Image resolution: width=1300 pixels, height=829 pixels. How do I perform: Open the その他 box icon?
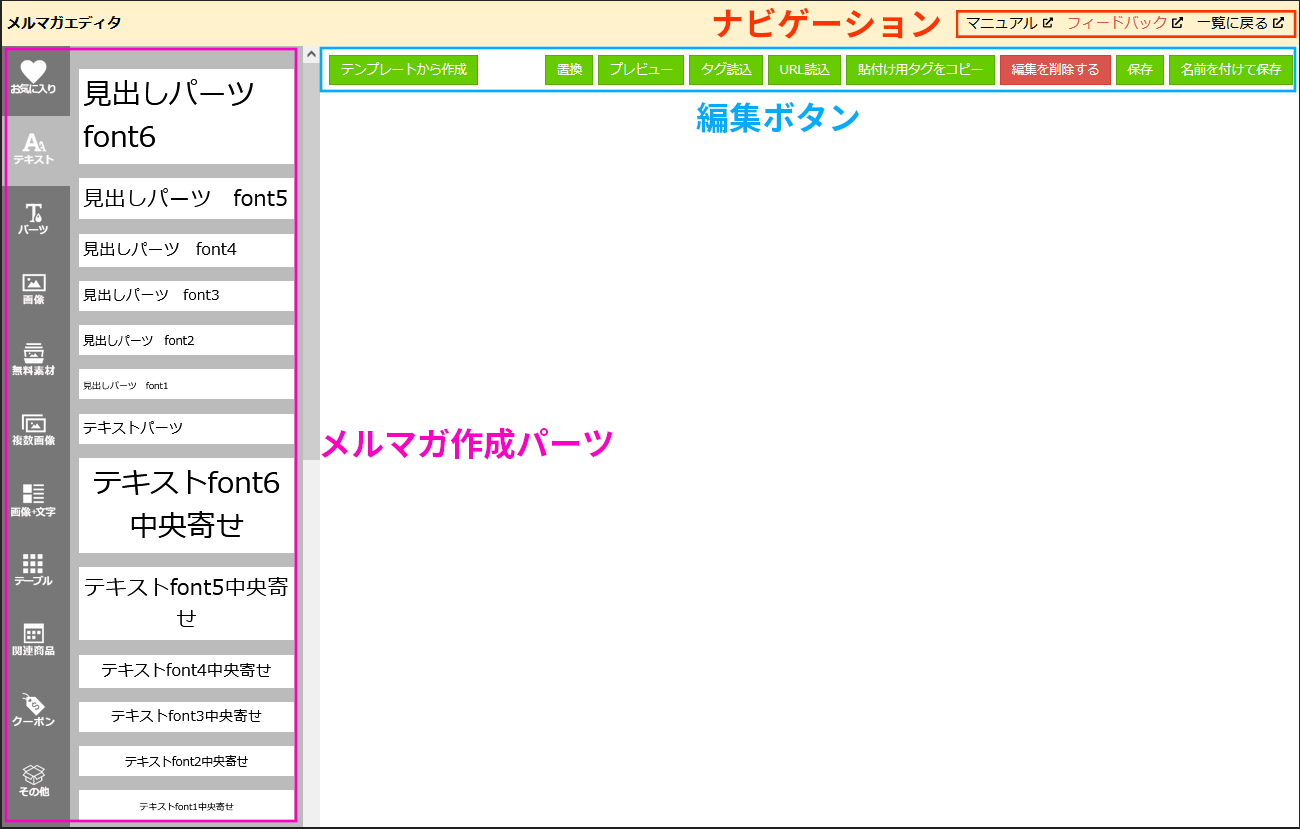click(34, 780)
